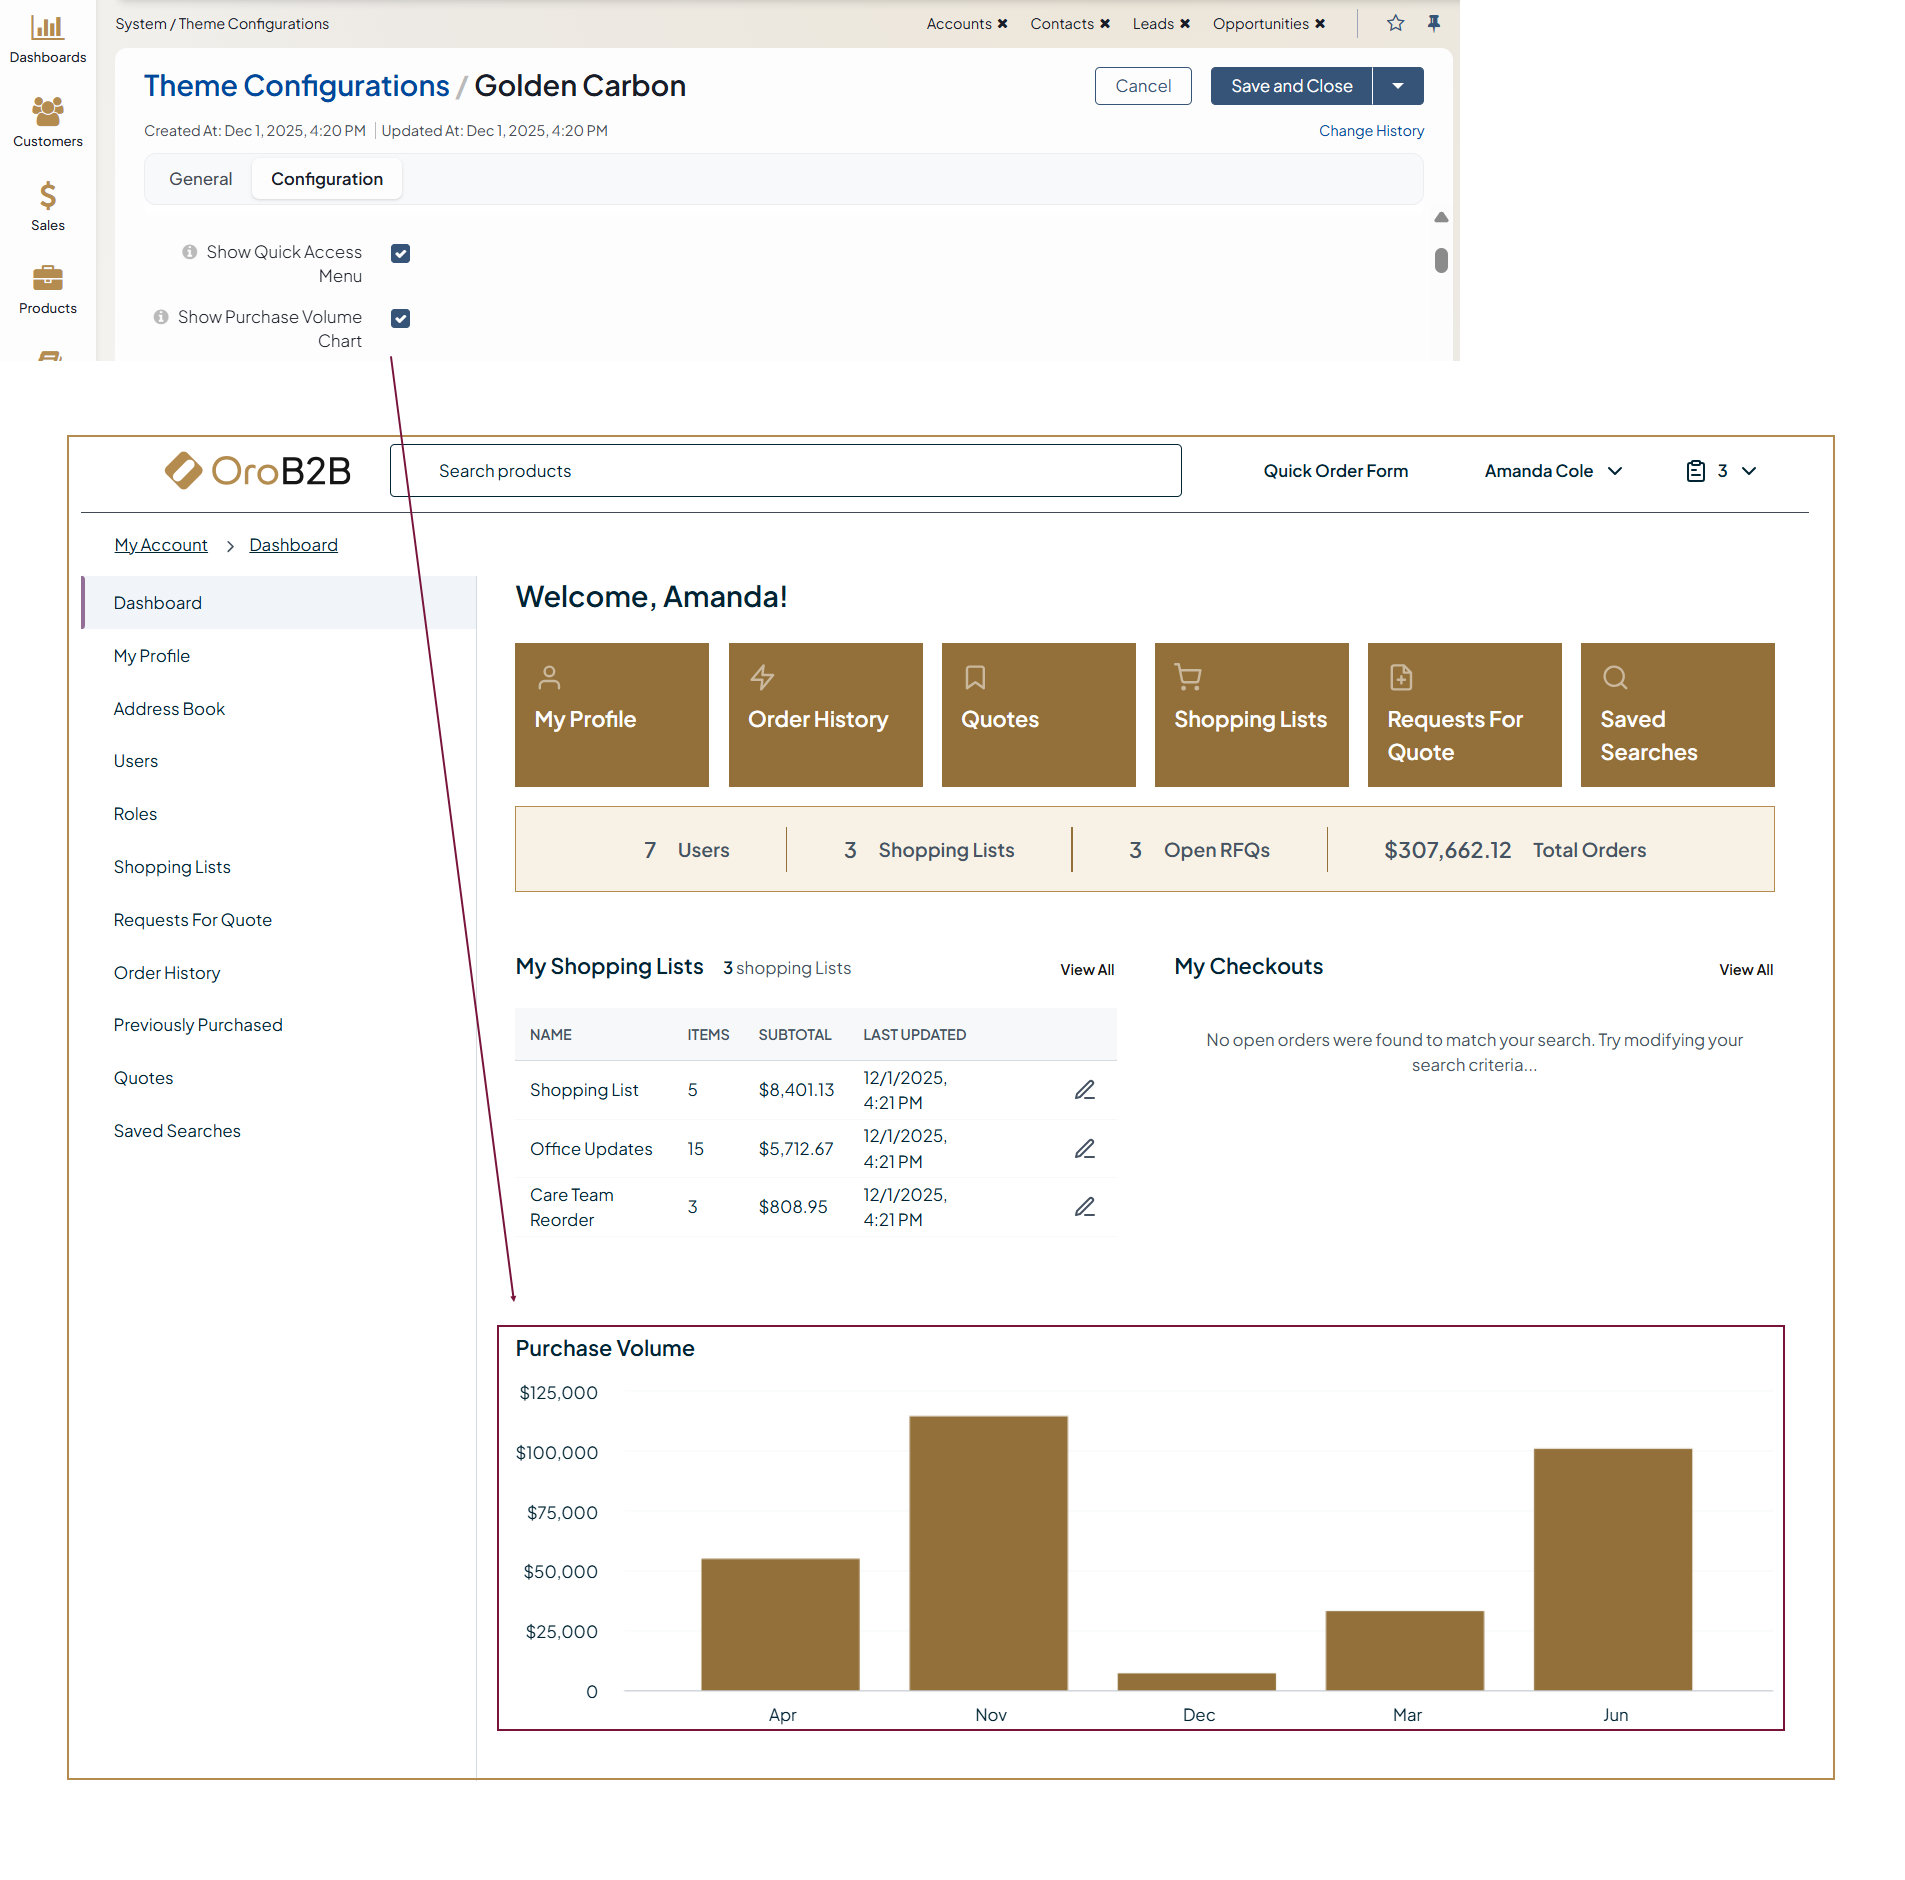The image size is (1905, 1880).
Task: Click the Cancel button
Action: [x=1142, y=86]
